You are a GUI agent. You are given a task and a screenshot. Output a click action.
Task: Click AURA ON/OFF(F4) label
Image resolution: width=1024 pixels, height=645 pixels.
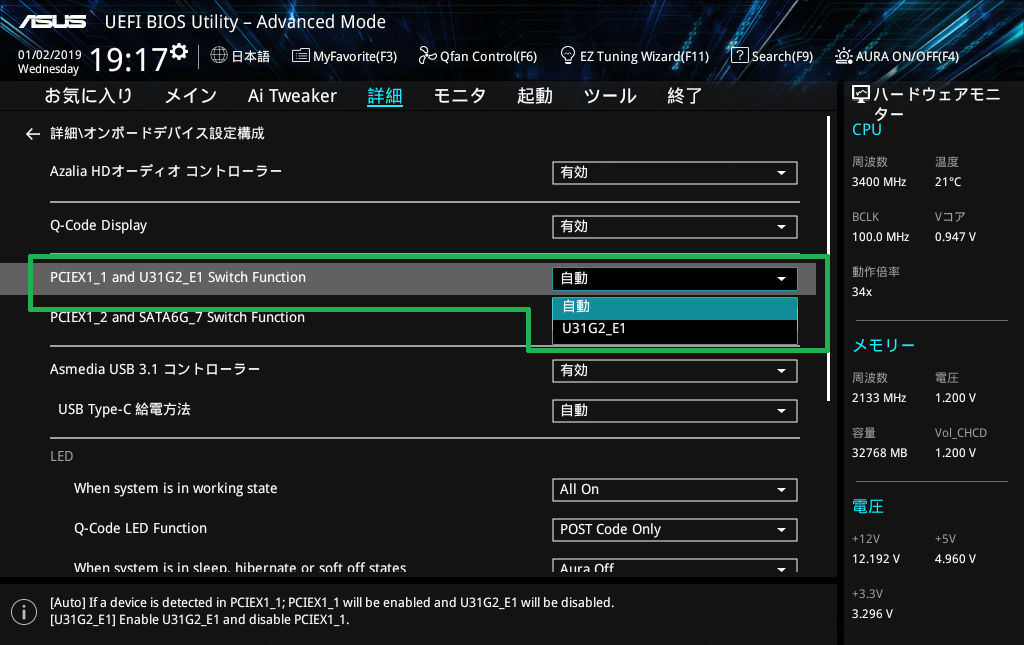(907, 56)
